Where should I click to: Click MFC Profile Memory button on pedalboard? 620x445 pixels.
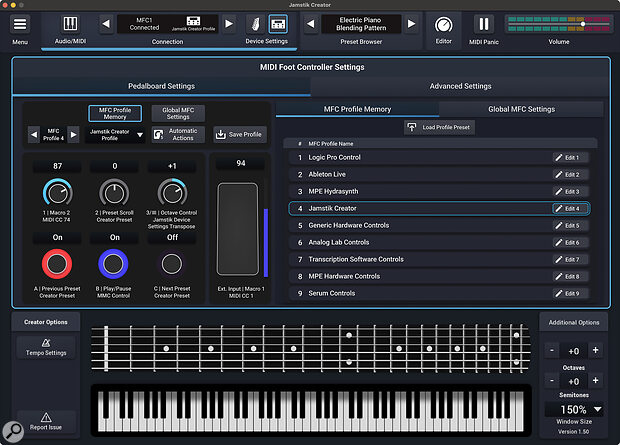pos(115,114)
